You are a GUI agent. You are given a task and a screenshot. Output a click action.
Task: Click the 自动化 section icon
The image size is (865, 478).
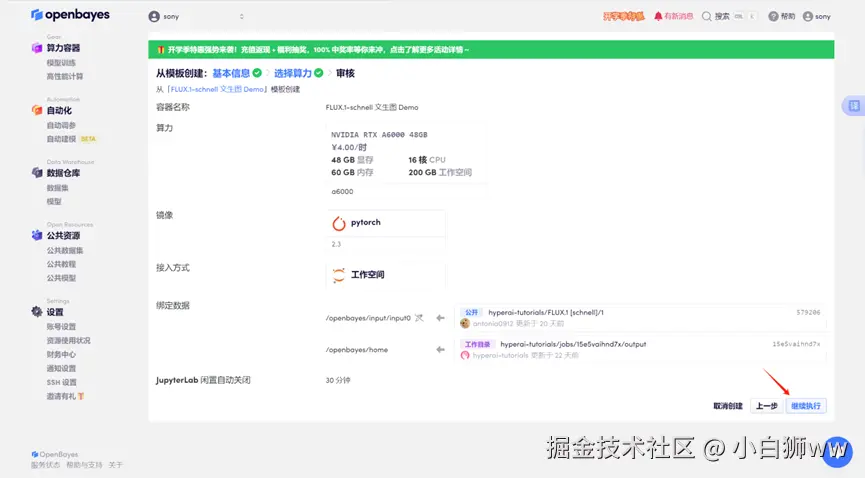point(37,110)
